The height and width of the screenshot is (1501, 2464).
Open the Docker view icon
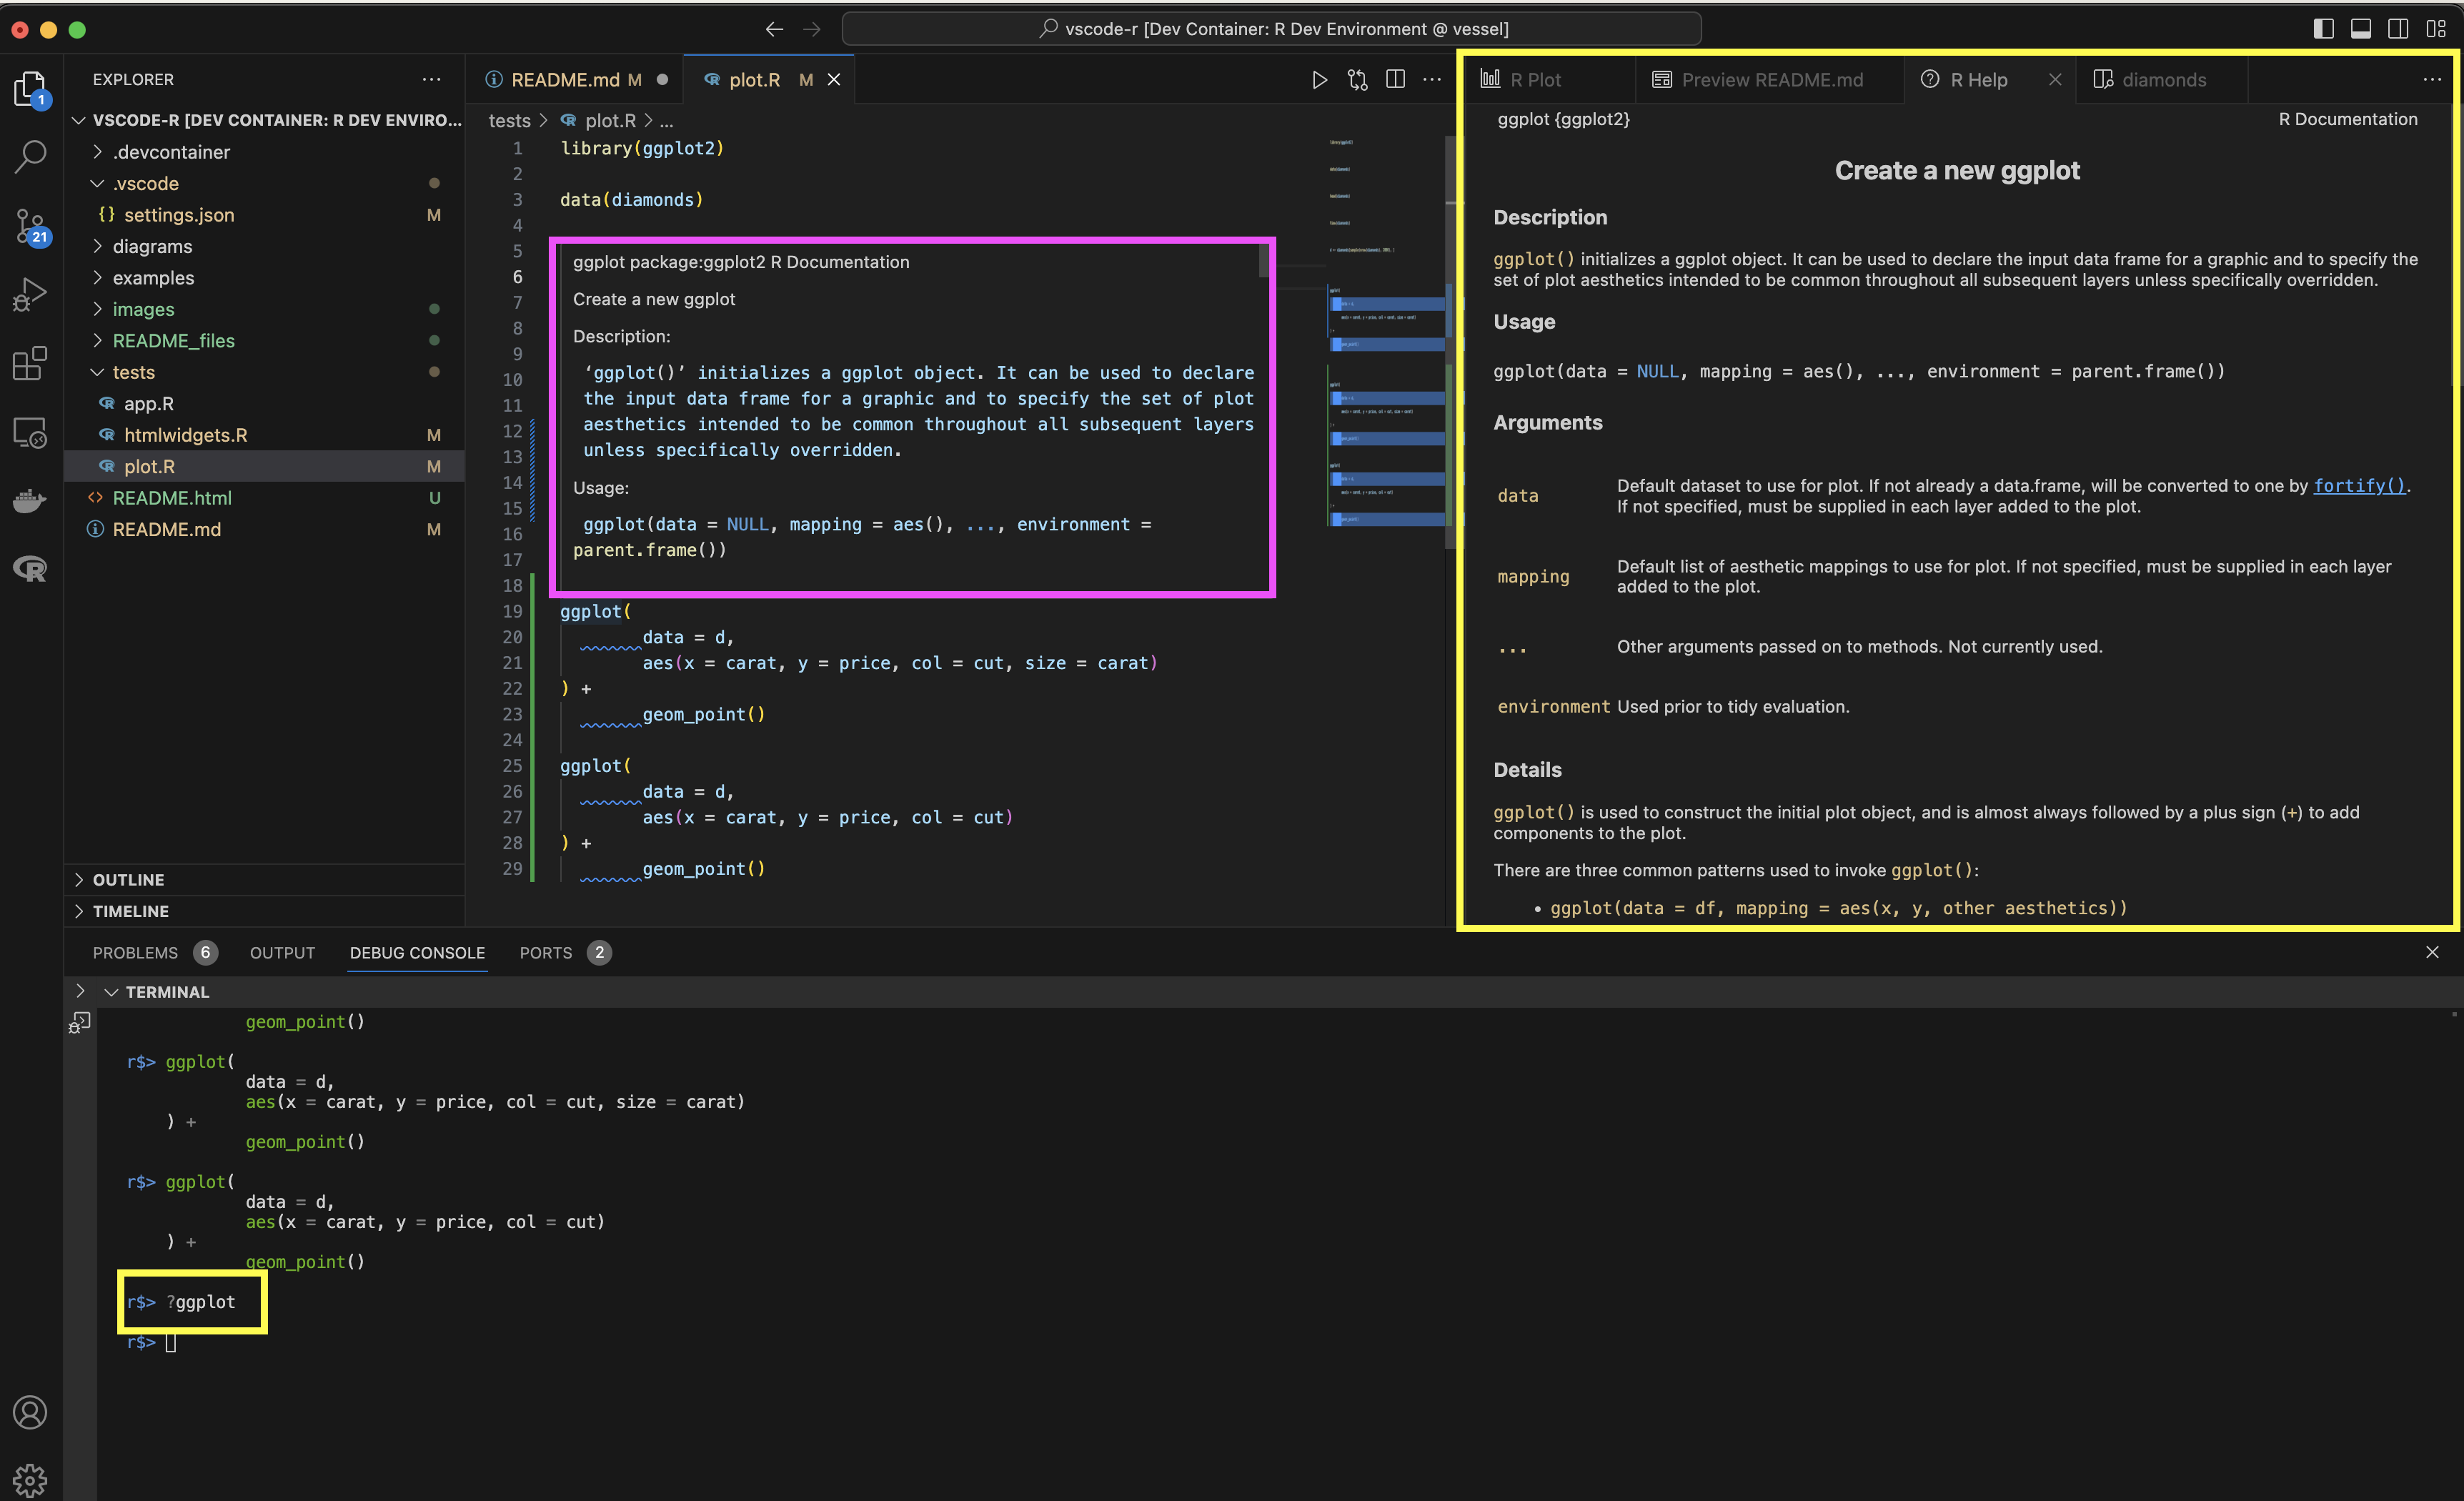pyautogui.click(x=30, y=500)
